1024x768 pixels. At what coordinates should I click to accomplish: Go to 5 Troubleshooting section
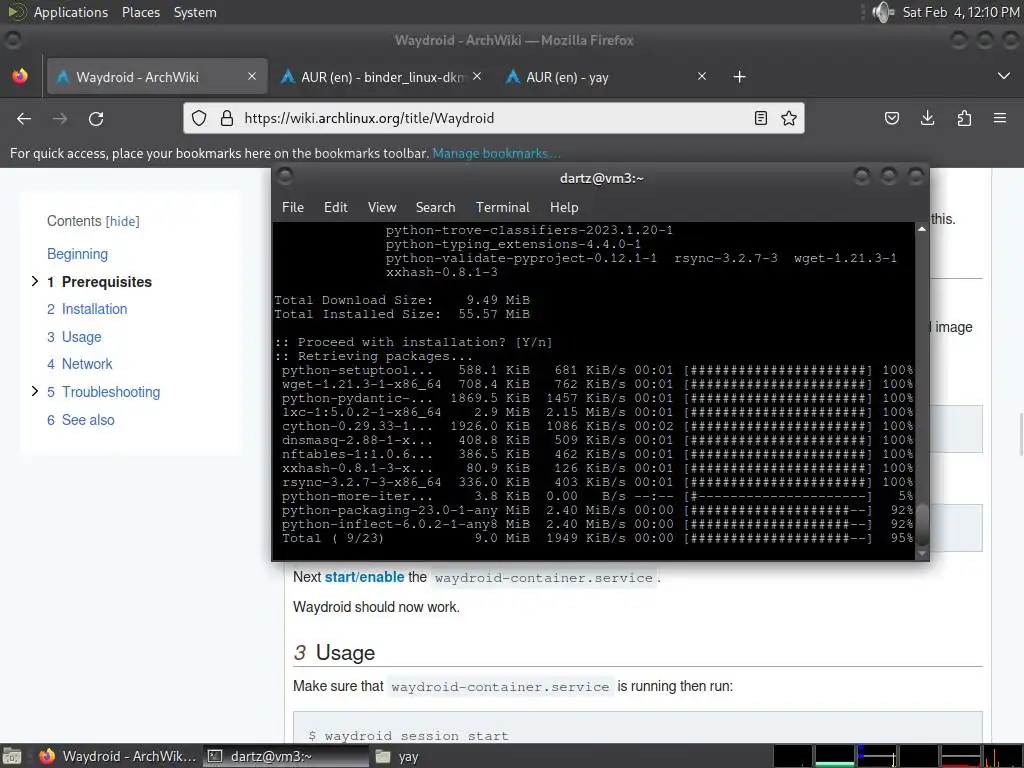pyautogui.click(x=103, y=392)
